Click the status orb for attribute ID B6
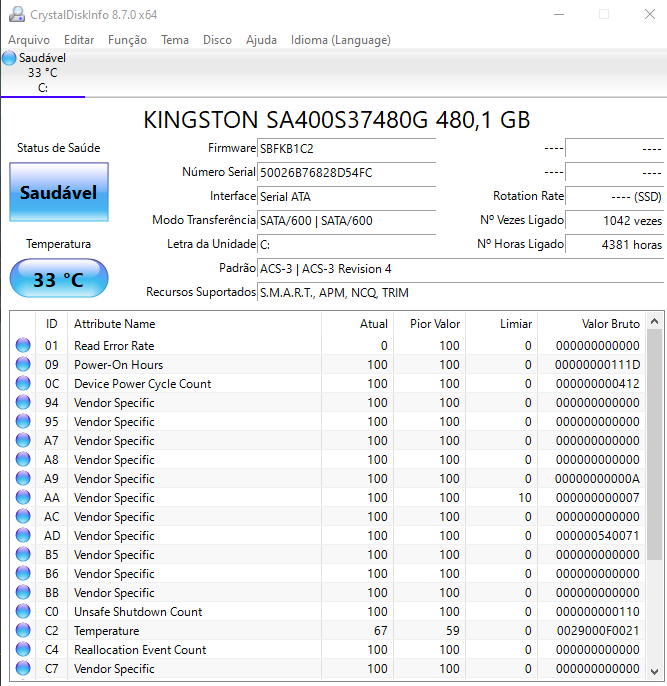The height and width of the screenshot is (686, 667). click(23, 573)
